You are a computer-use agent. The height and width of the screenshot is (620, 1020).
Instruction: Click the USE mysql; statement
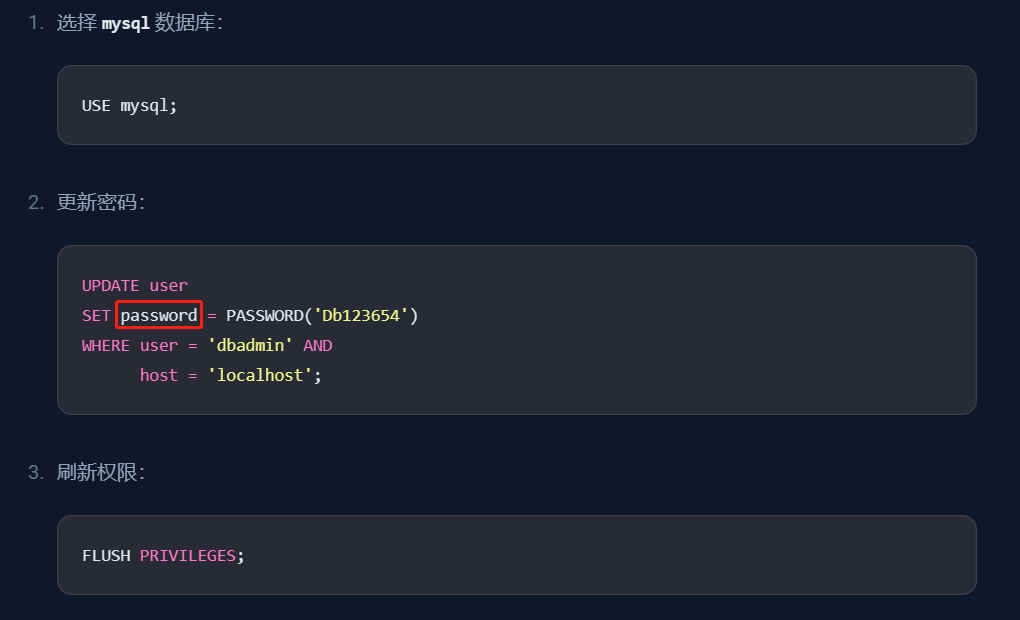point(129,105)
